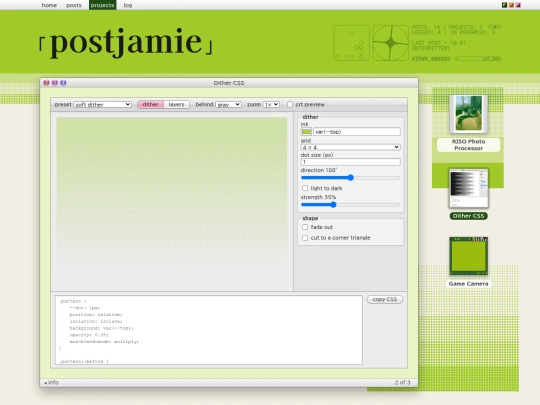Click the RISO Photo Processor thumbnail

pyautogui.click(x=468, y=114)
